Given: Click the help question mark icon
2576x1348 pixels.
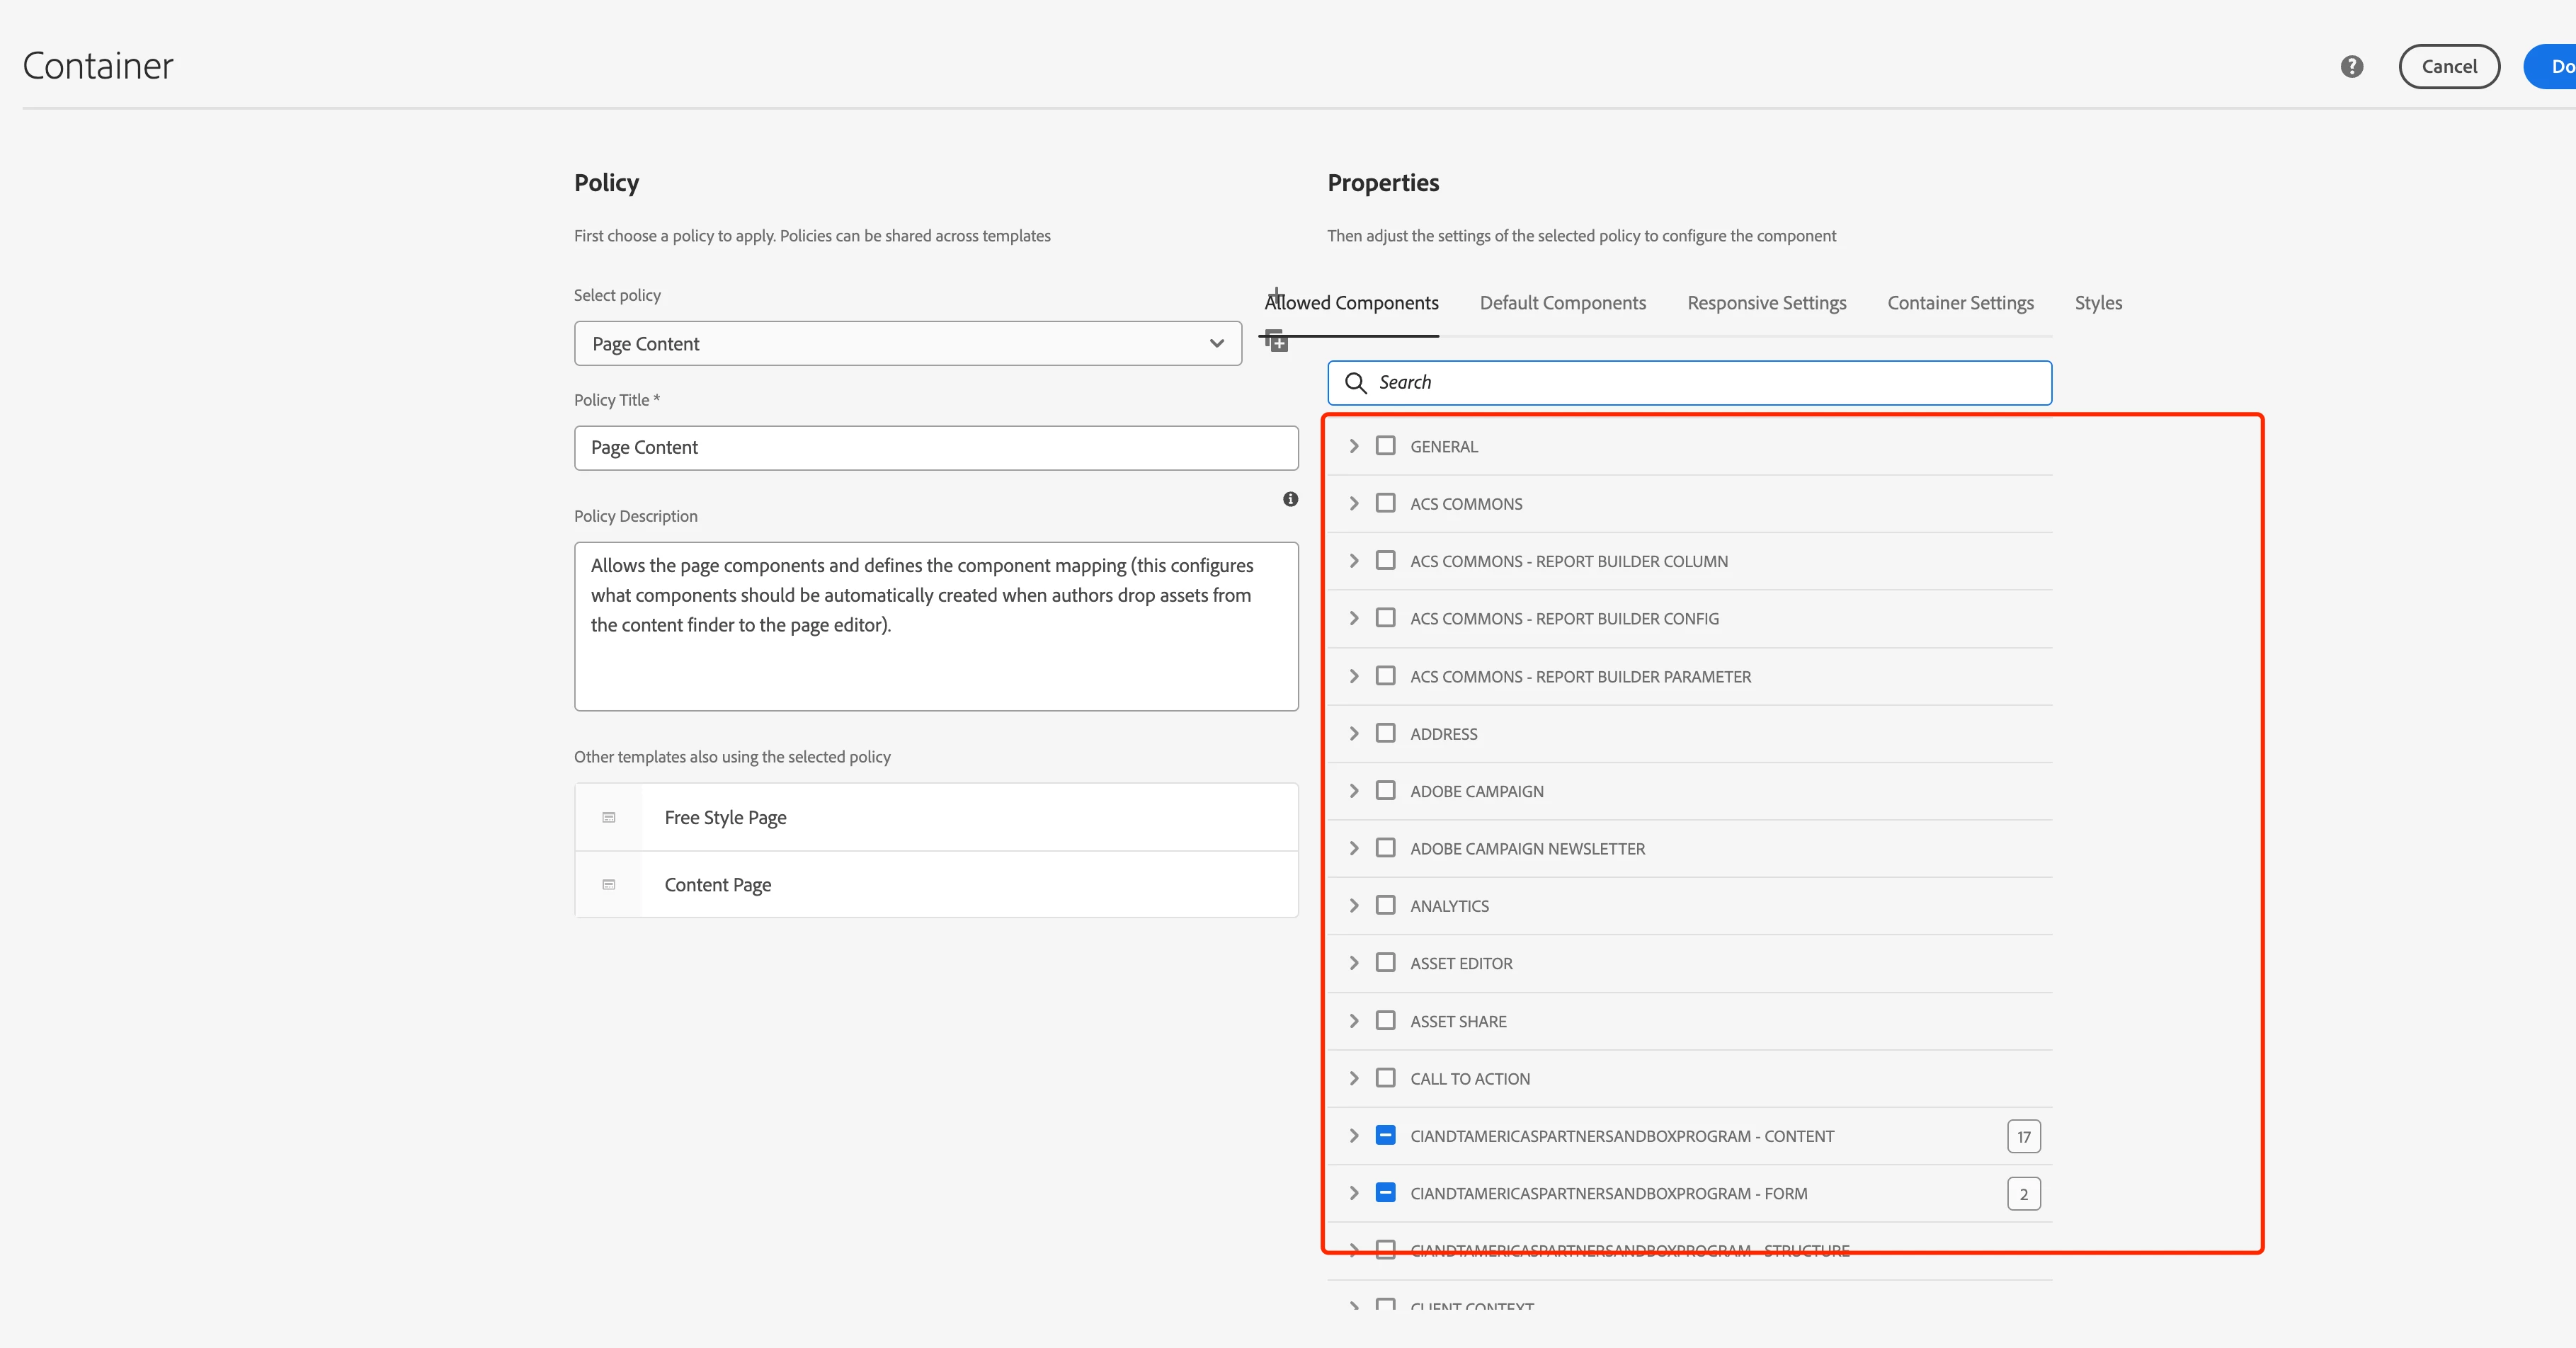Looking at the screenshot, I should 2351,66.
